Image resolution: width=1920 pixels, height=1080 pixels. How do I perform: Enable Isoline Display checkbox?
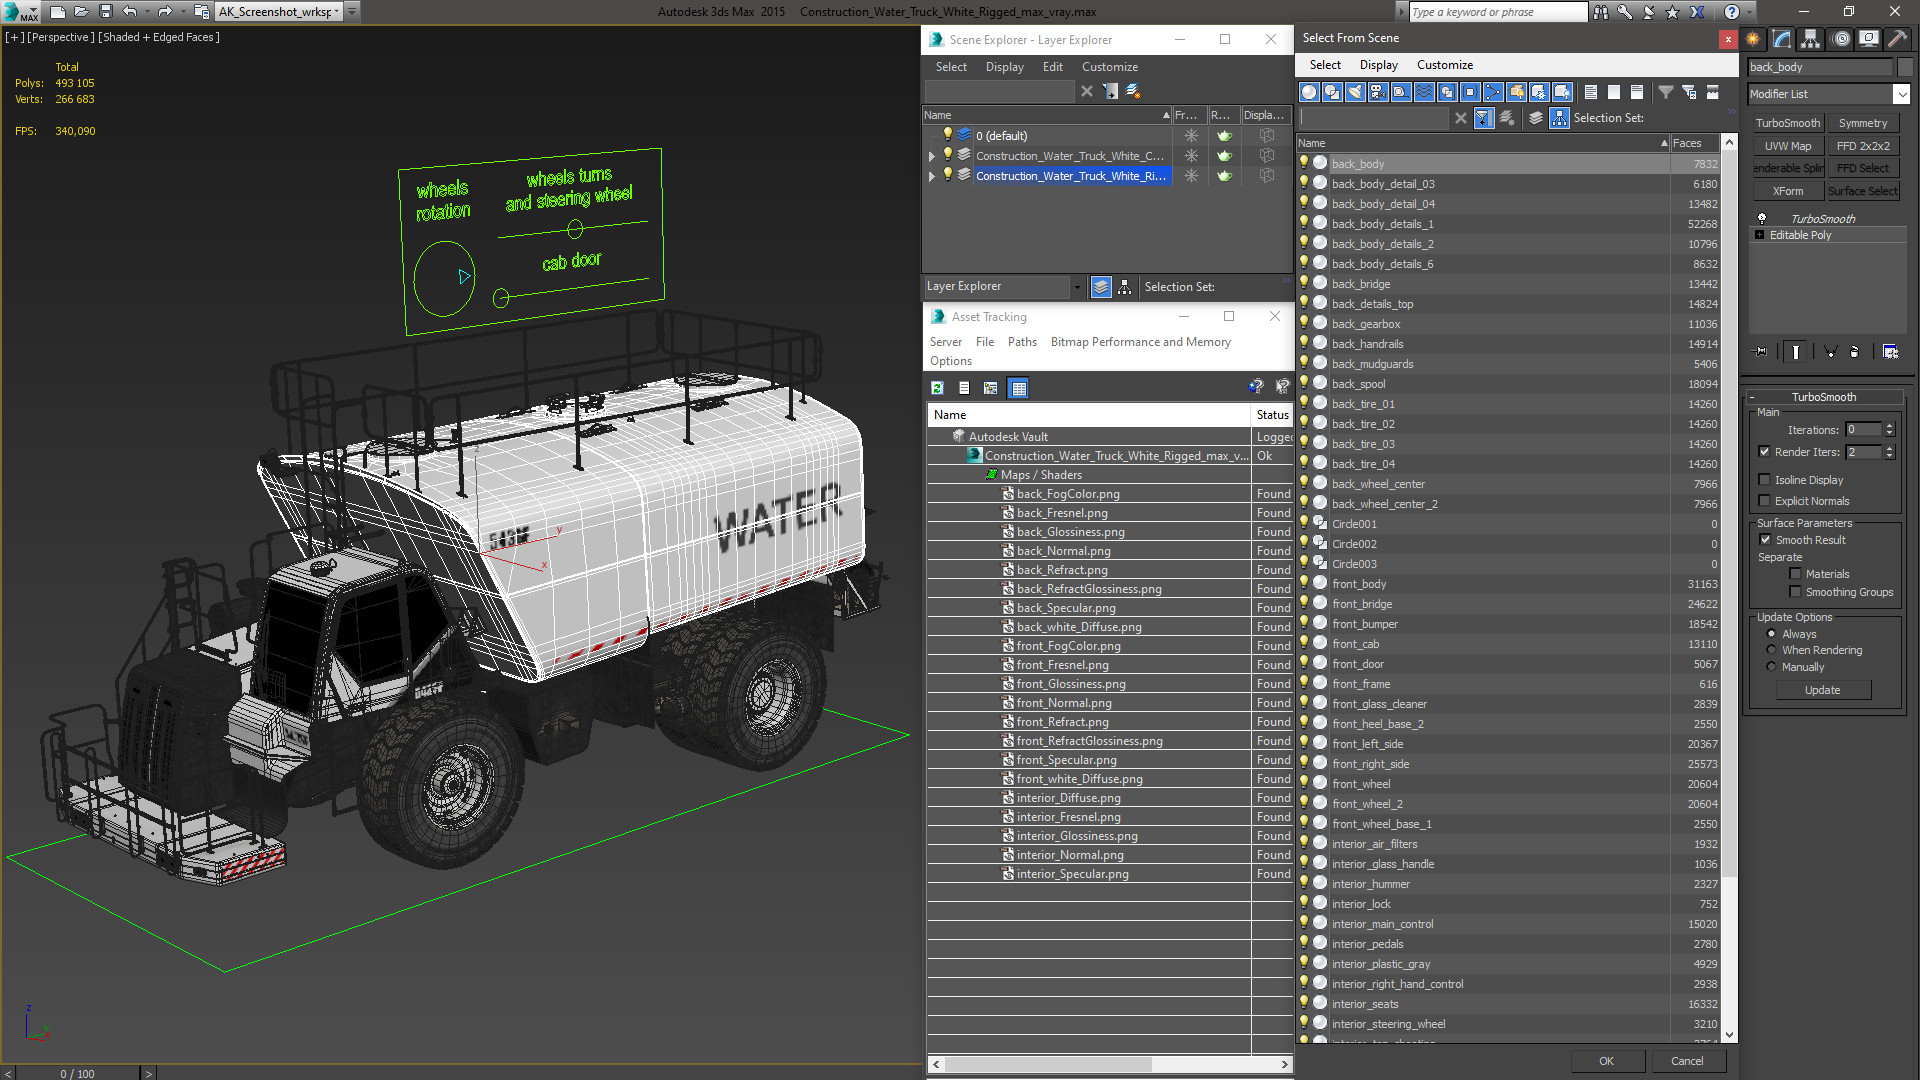tap(1765, 480)
